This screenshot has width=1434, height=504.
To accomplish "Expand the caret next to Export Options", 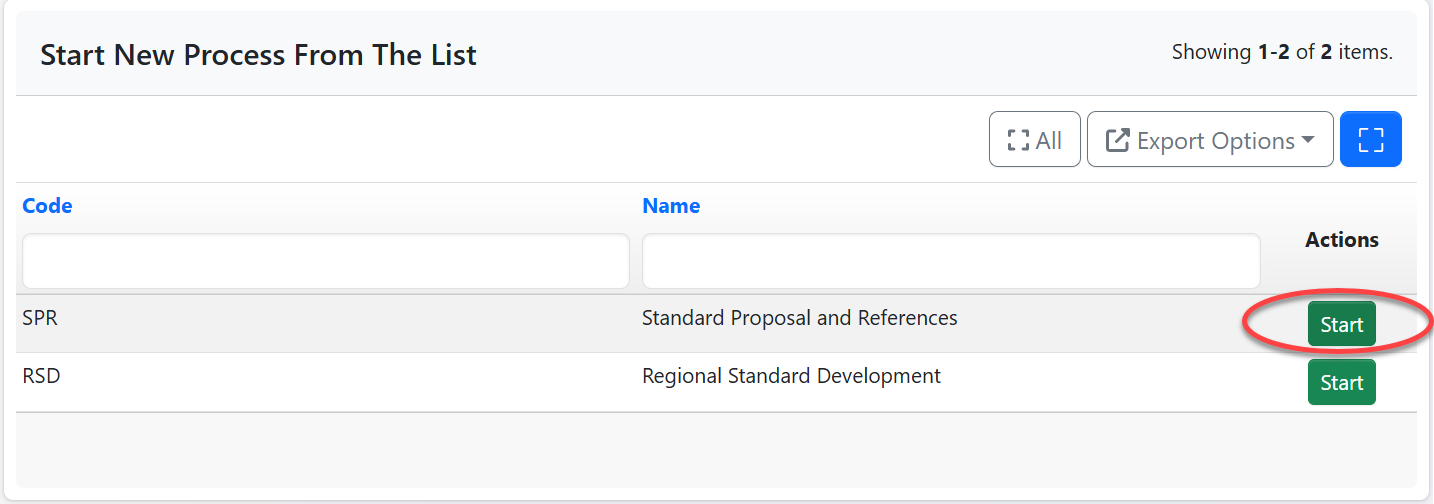I will point(1307,141).
